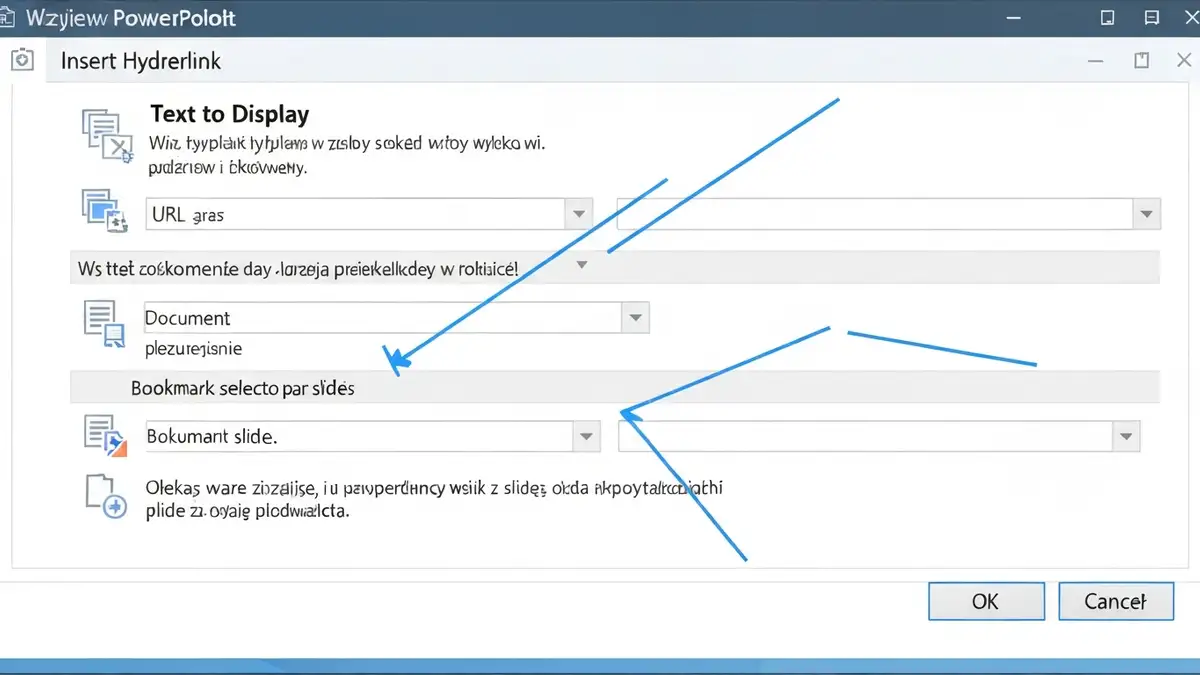The image size is (1200, 675).
Task: Click the home icon in PowerPoint title bar
Action: [9, 17]
